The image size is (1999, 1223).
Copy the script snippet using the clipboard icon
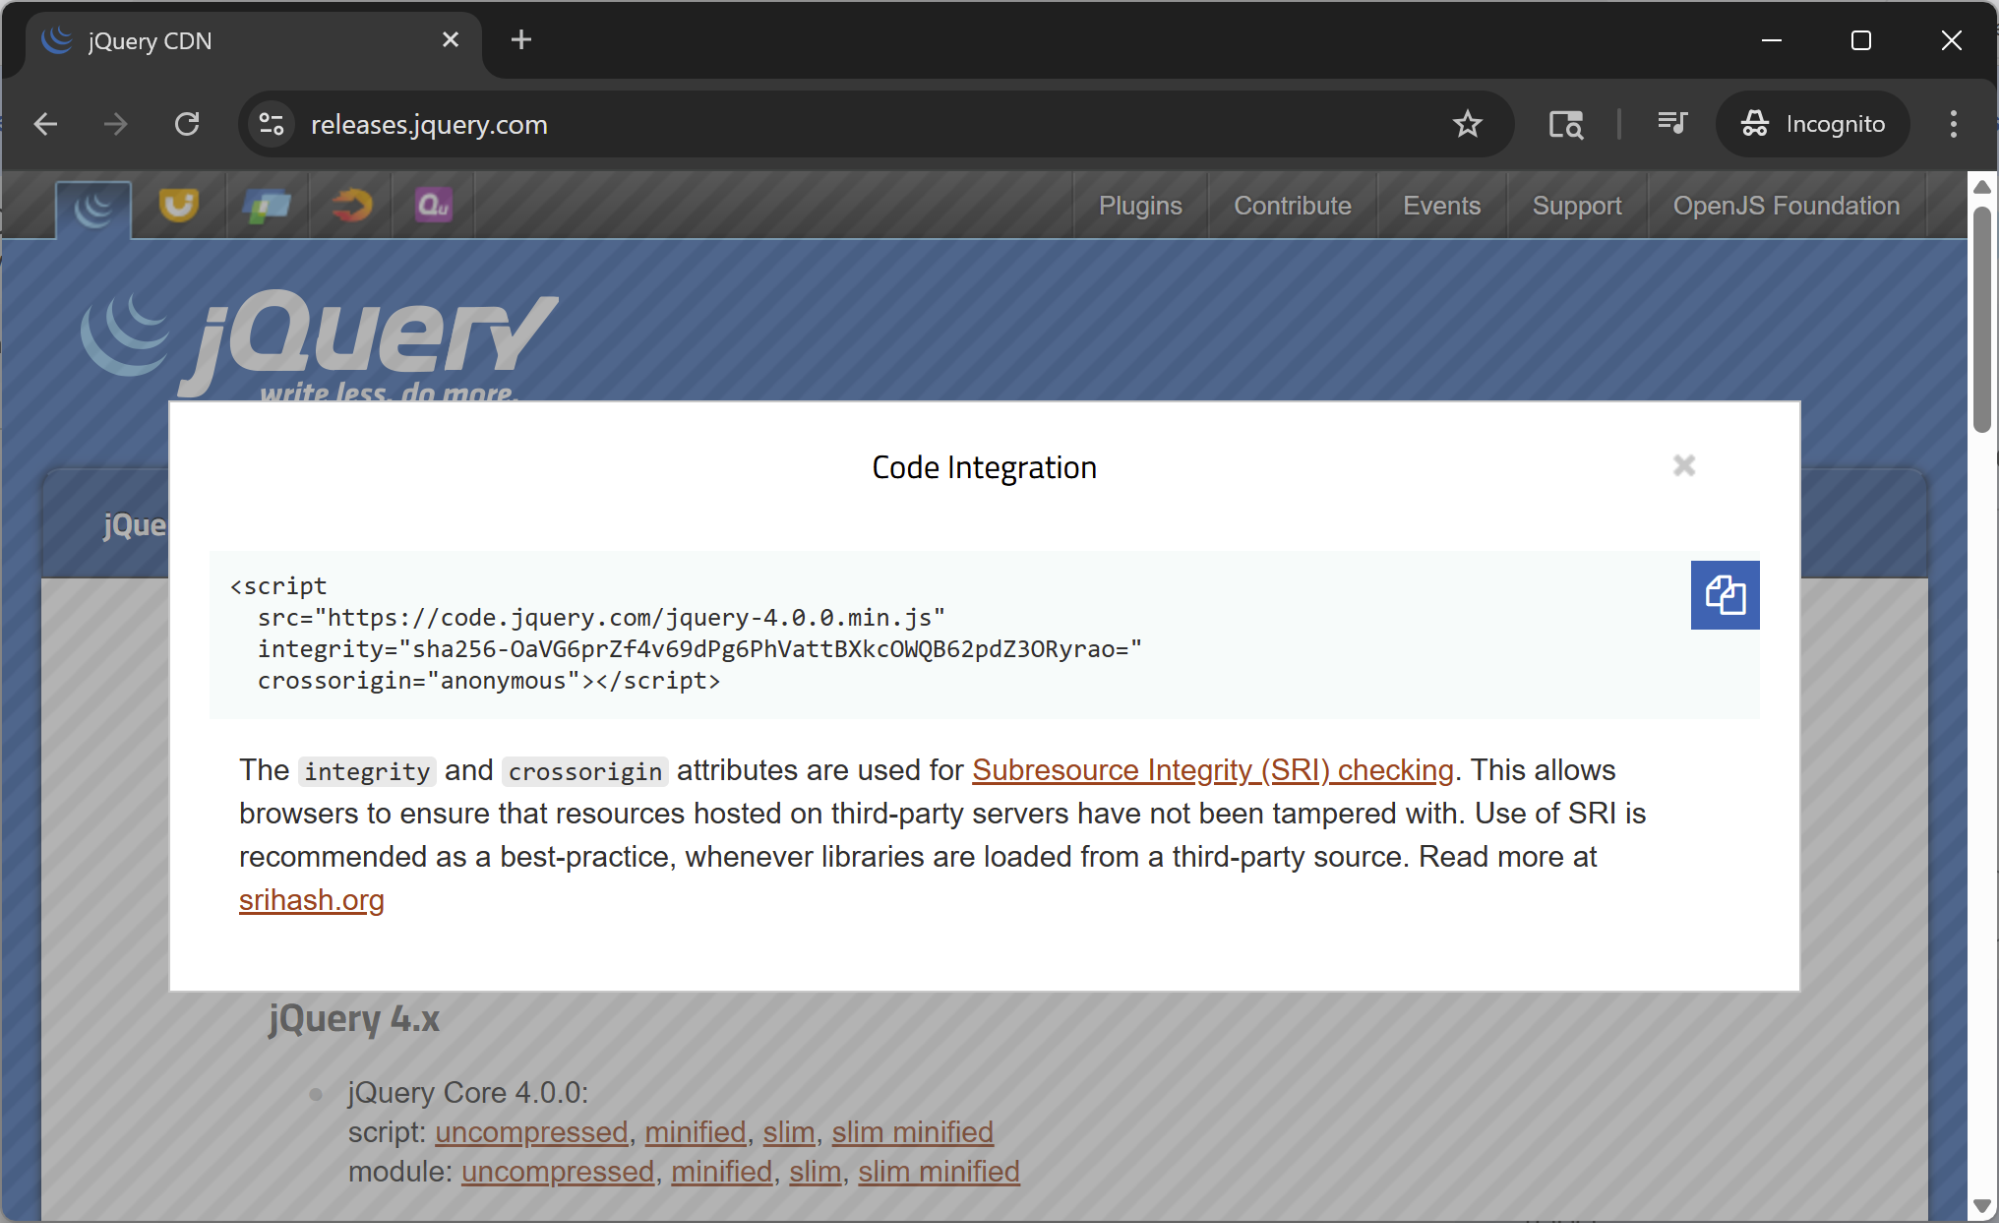[1724, 595]
